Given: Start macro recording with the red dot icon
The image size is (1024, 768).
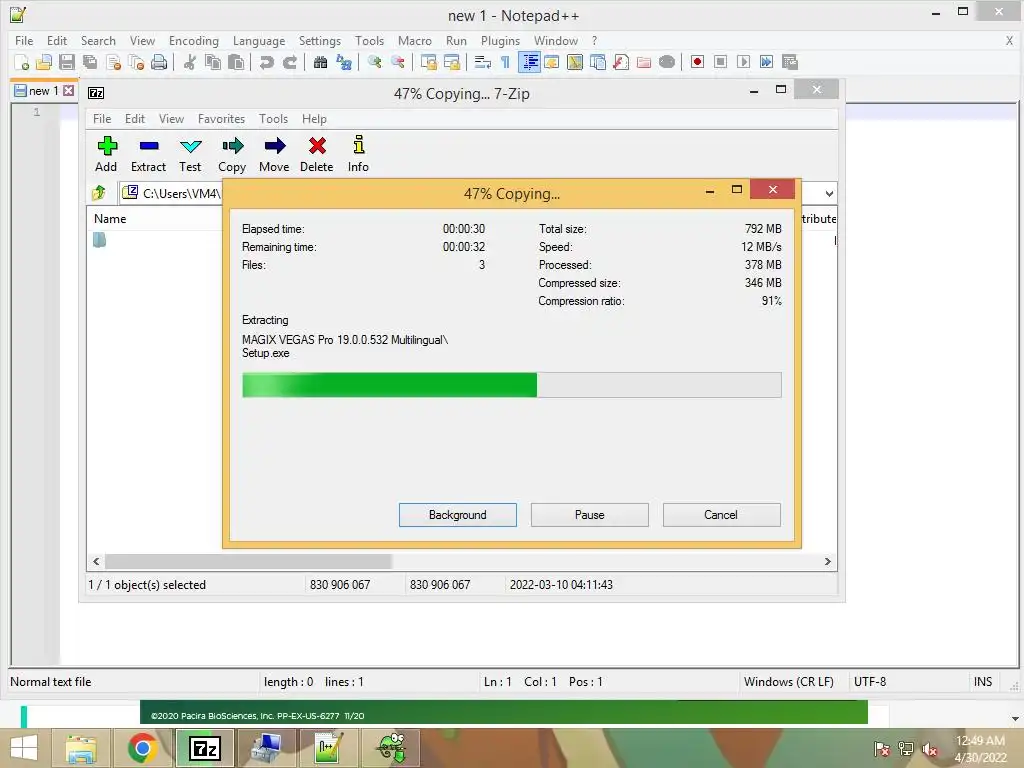Looking at the screenshot, I should (697, 62).
